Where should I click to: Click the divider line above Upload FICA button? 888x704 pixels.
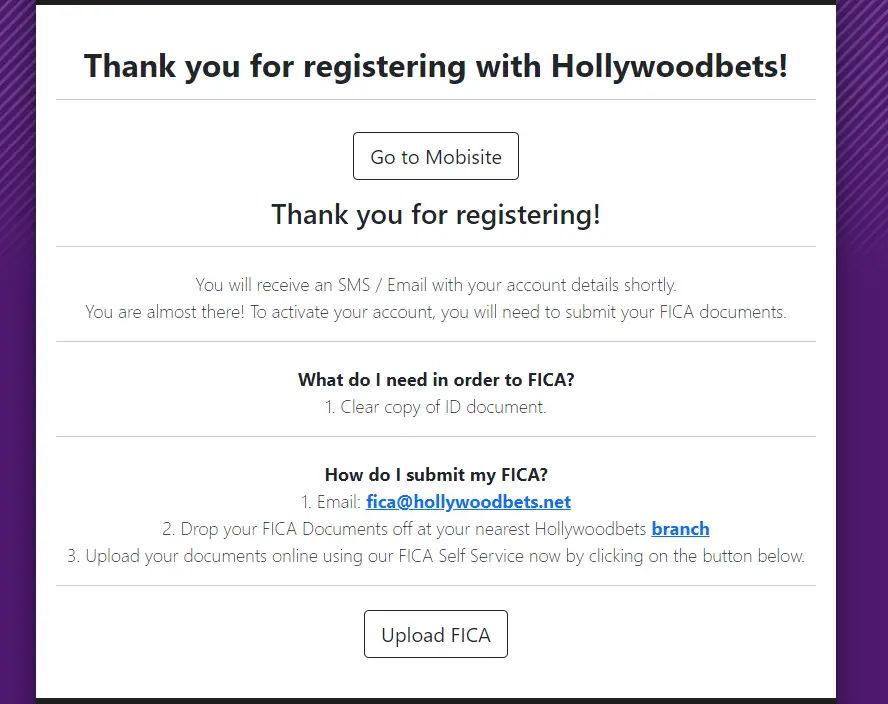(x=436, y=585)
